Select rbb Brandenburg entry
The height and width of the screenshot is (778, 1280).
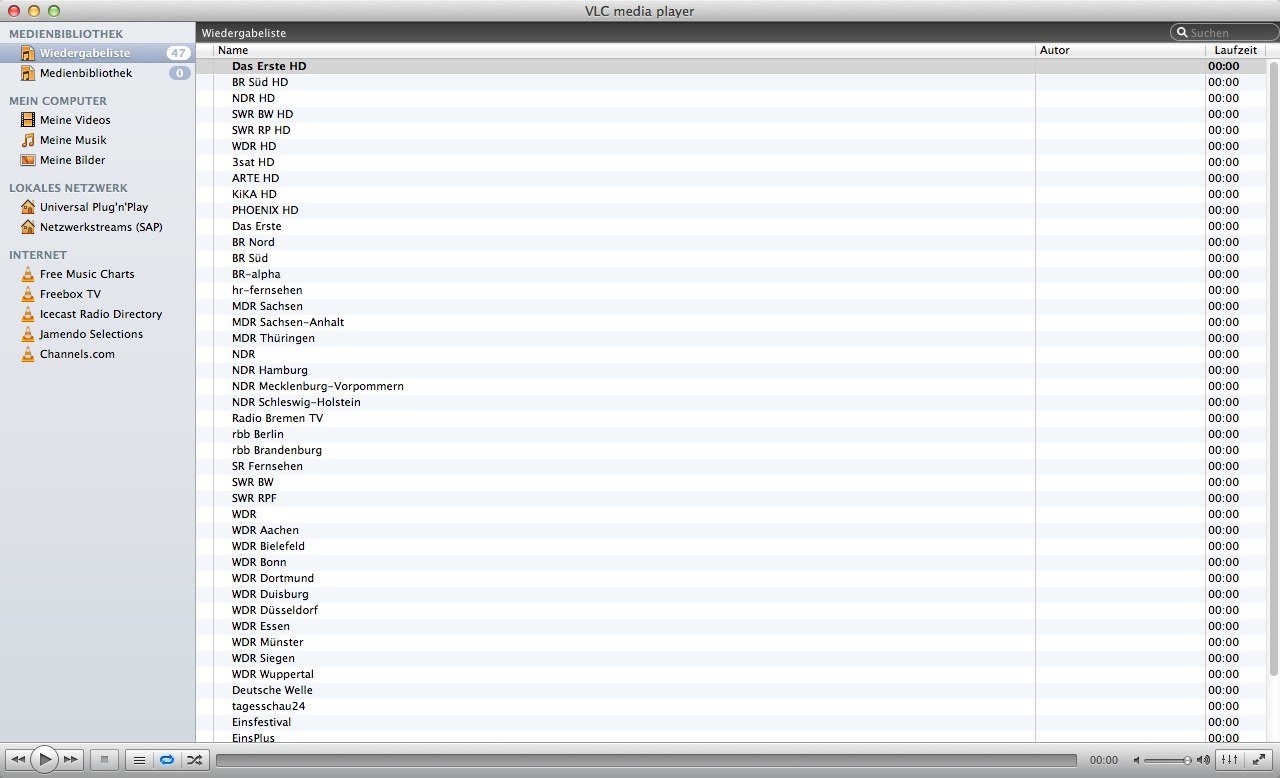(731, 450)
